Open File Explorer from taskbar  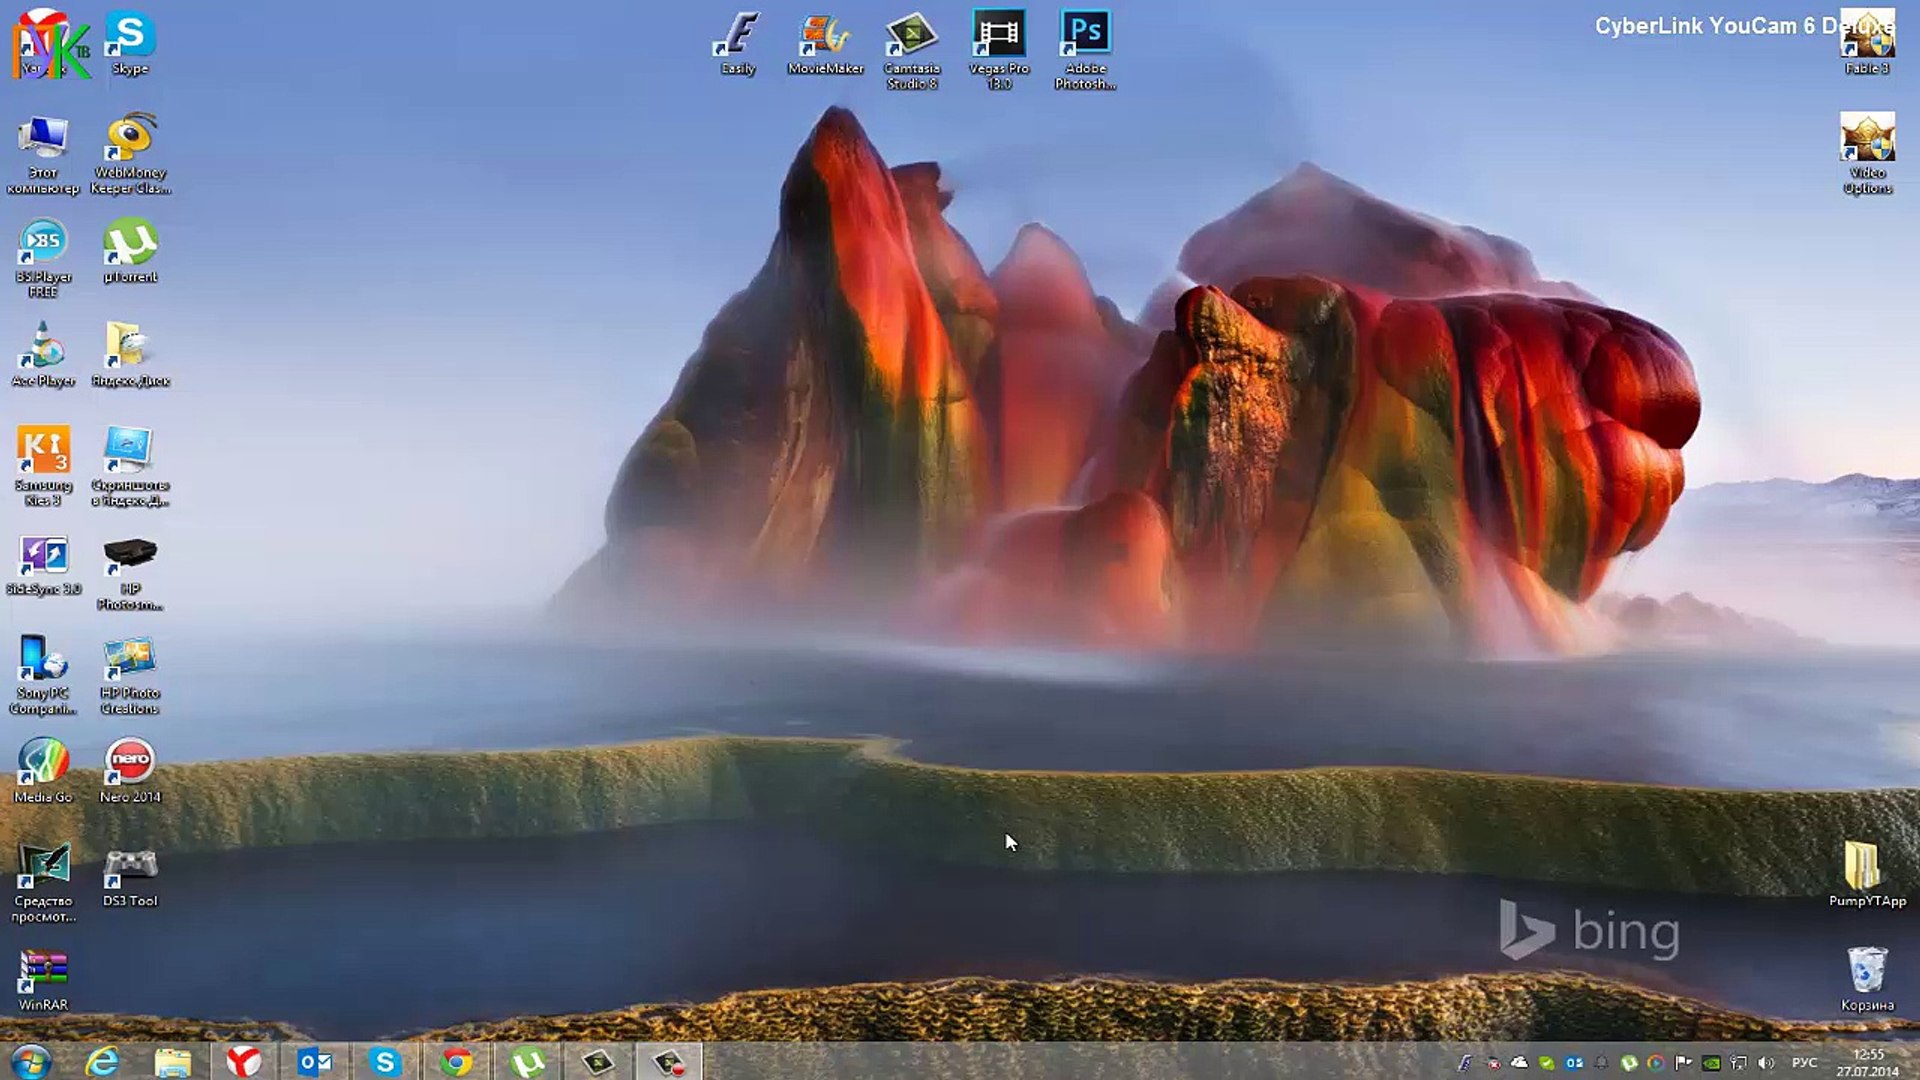click(x=173, y=1061)
